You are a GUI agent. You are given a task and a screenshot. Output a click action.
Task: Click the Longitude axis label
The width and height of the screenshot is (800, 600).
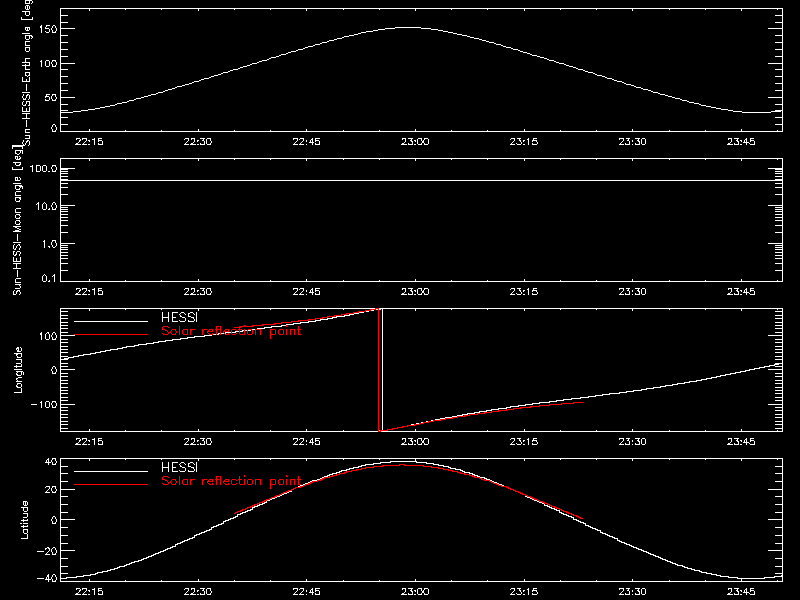click(18, 370)
